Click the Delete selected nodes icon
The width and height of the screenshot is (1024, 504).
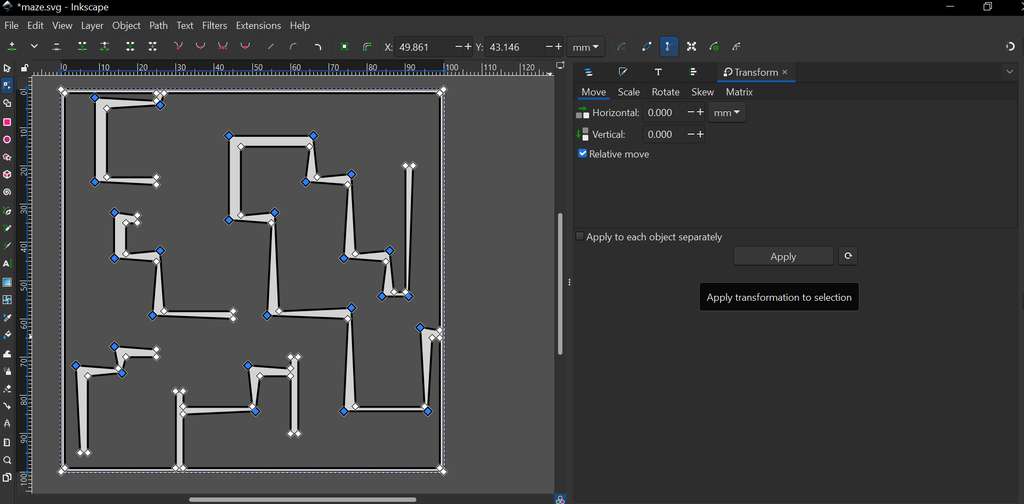click(57, 46)
